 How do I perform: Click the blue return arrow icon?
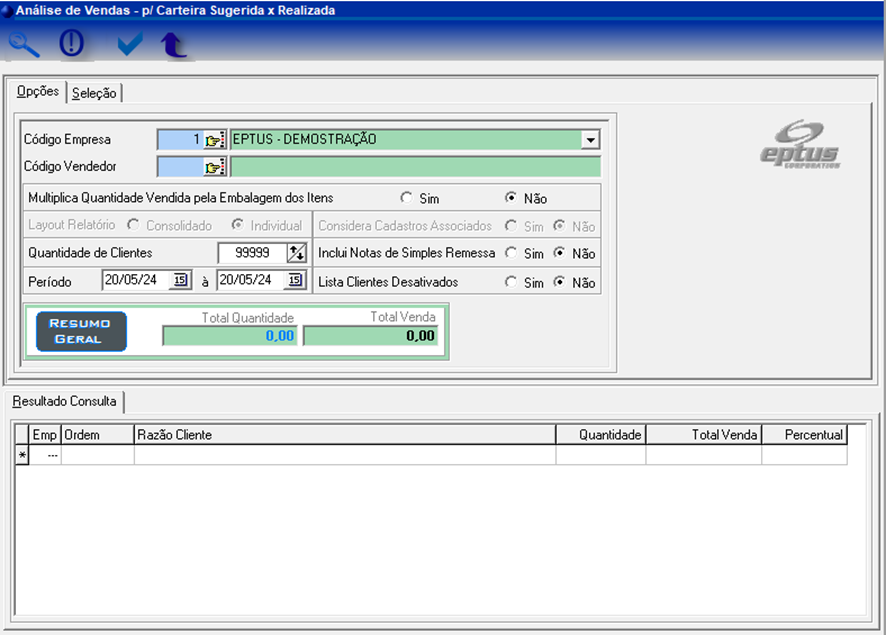[x=174, y=45]
